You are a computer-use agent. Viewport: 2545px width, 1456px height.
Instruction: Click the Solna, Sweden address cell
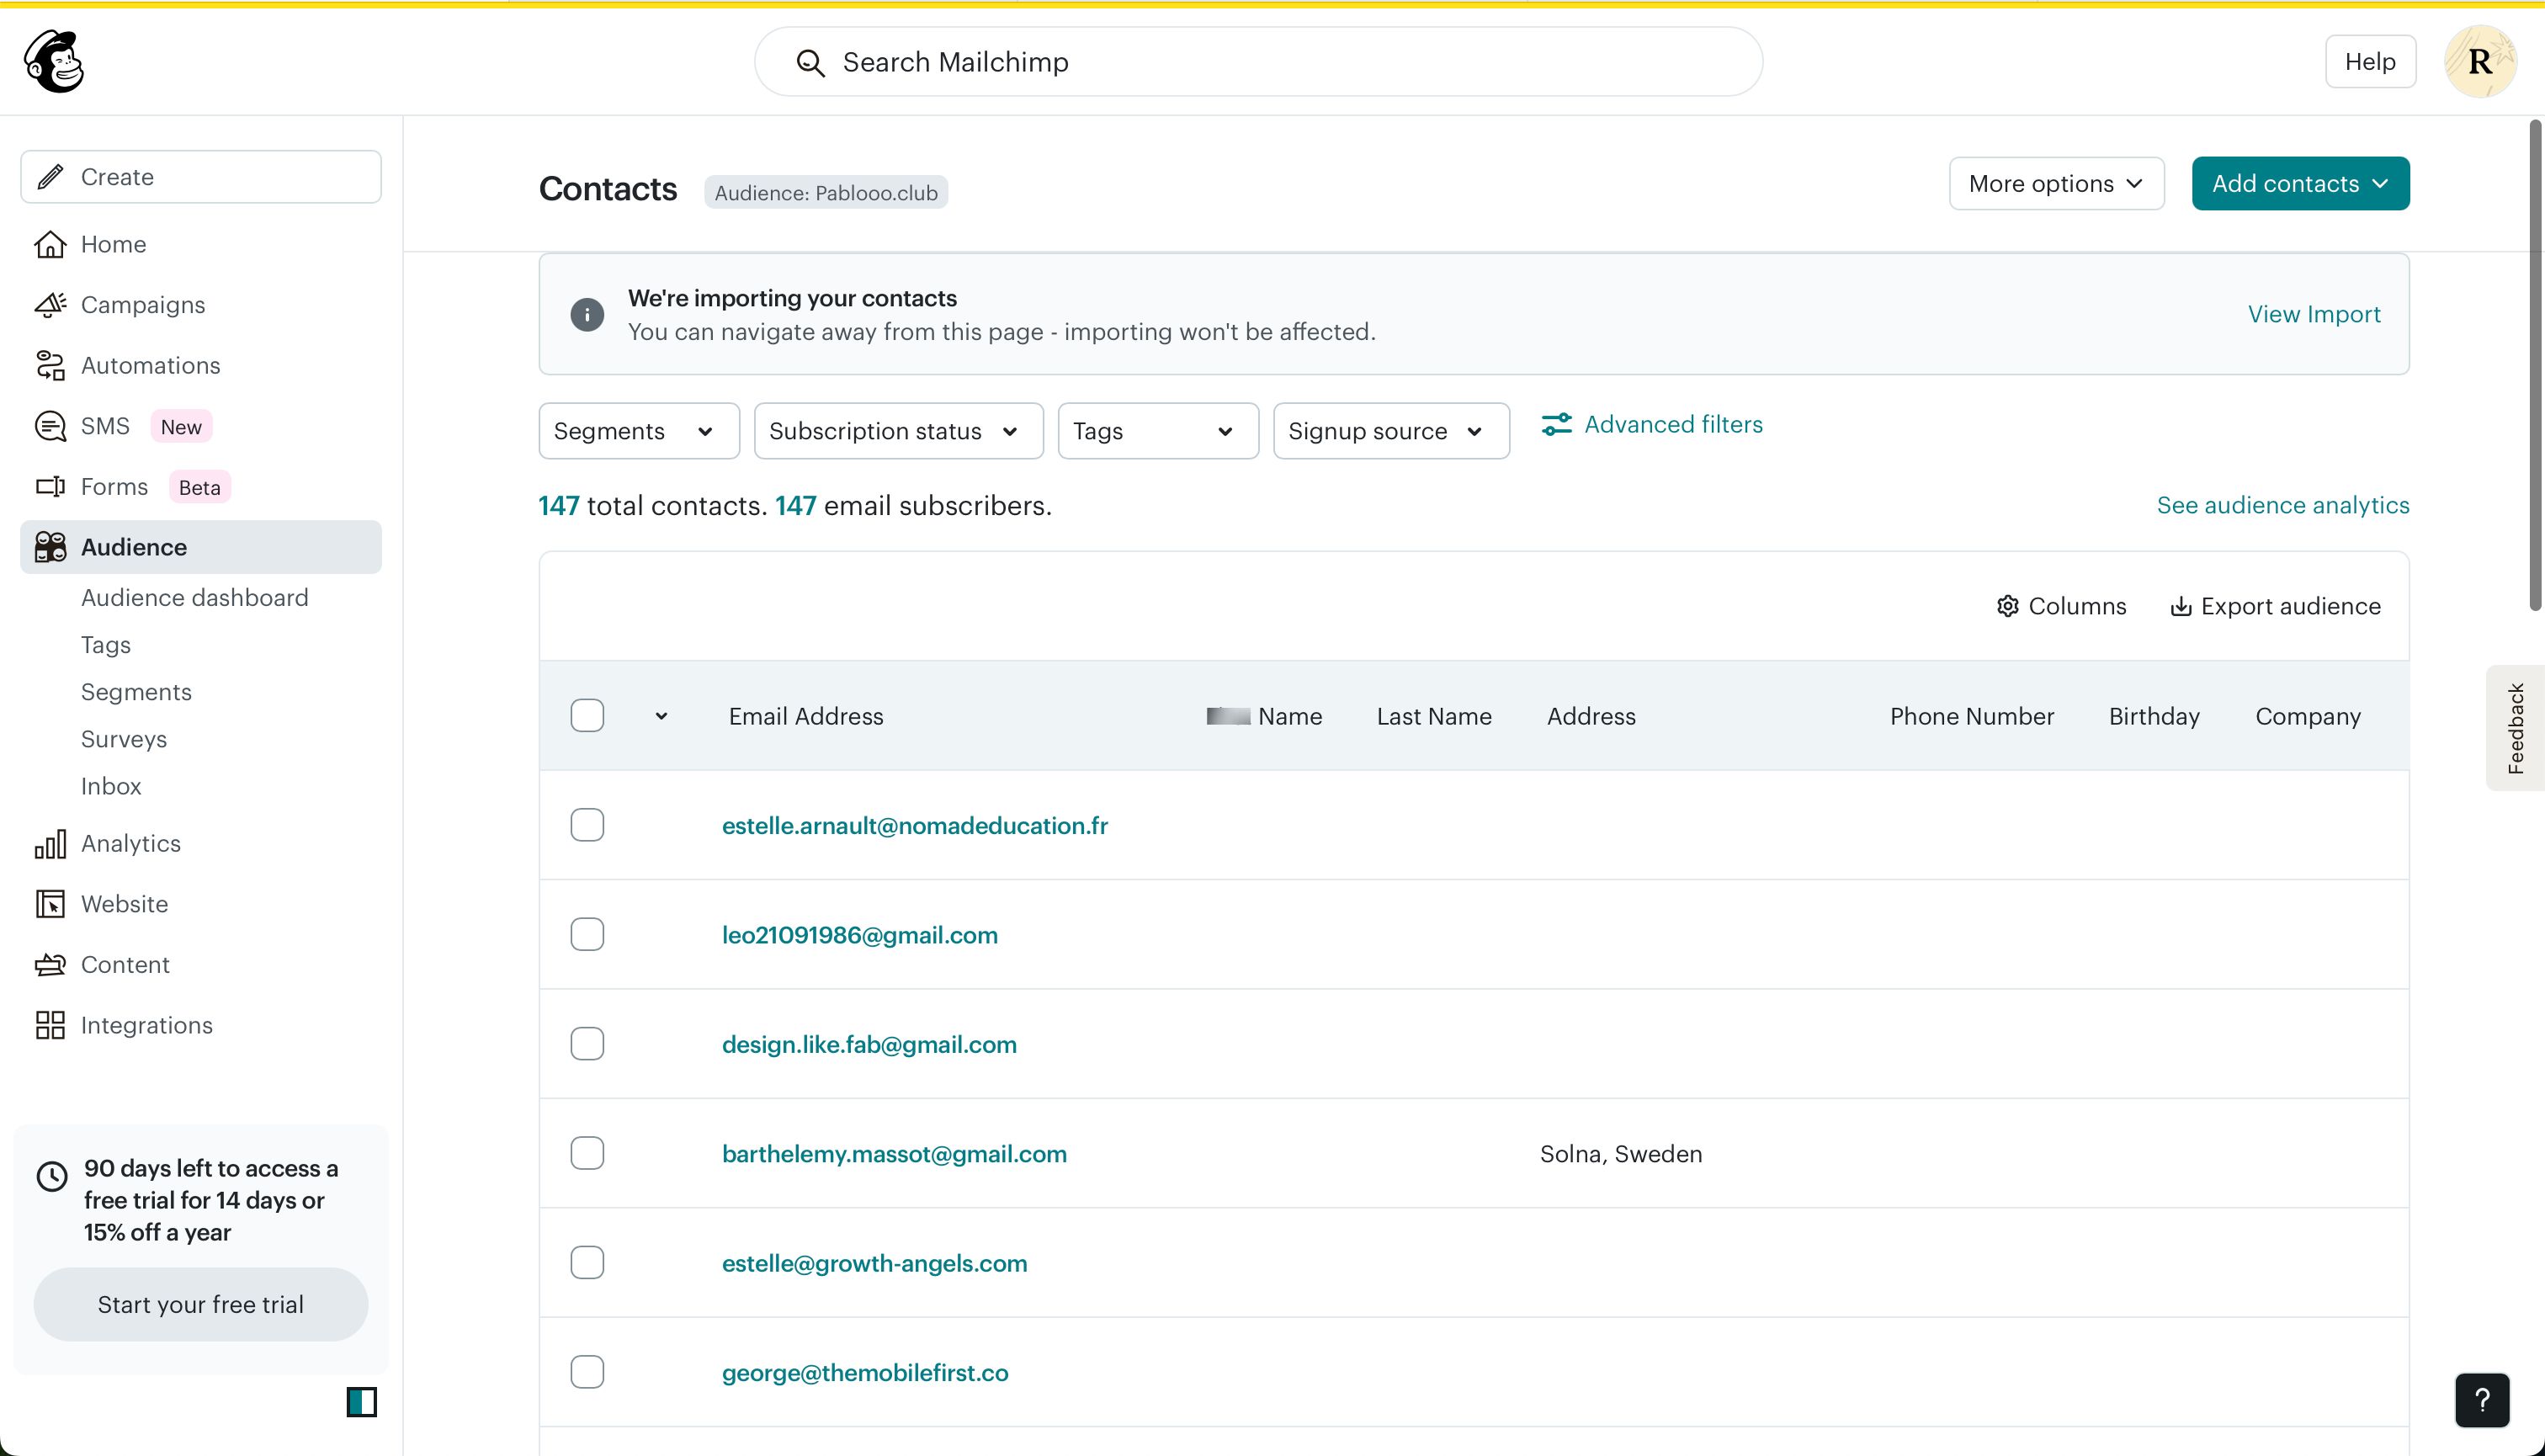1621,1154
